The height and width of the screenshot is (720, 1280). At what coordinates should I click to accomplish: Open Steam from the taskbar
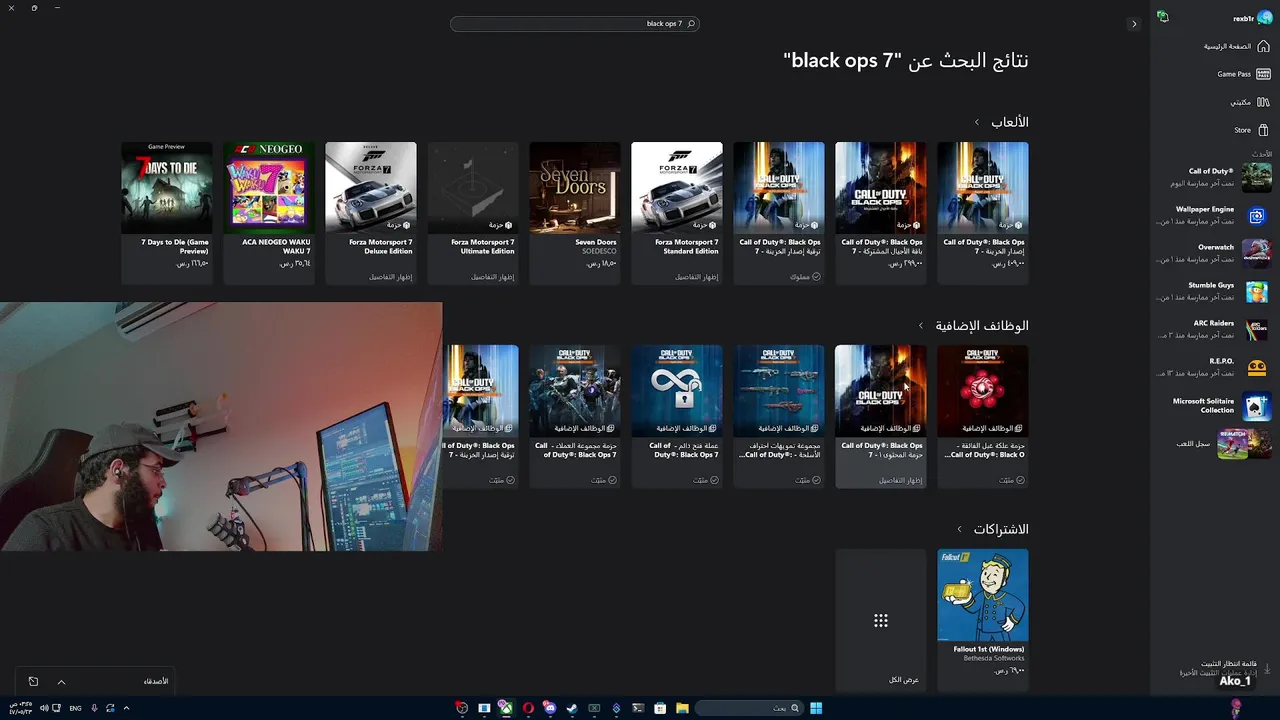coord(572,708)
